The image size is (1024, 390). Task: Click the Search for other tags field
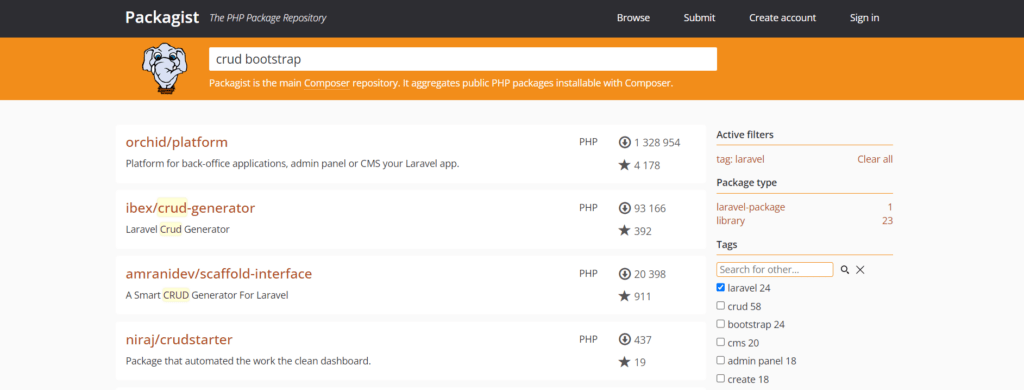point(775,269)
